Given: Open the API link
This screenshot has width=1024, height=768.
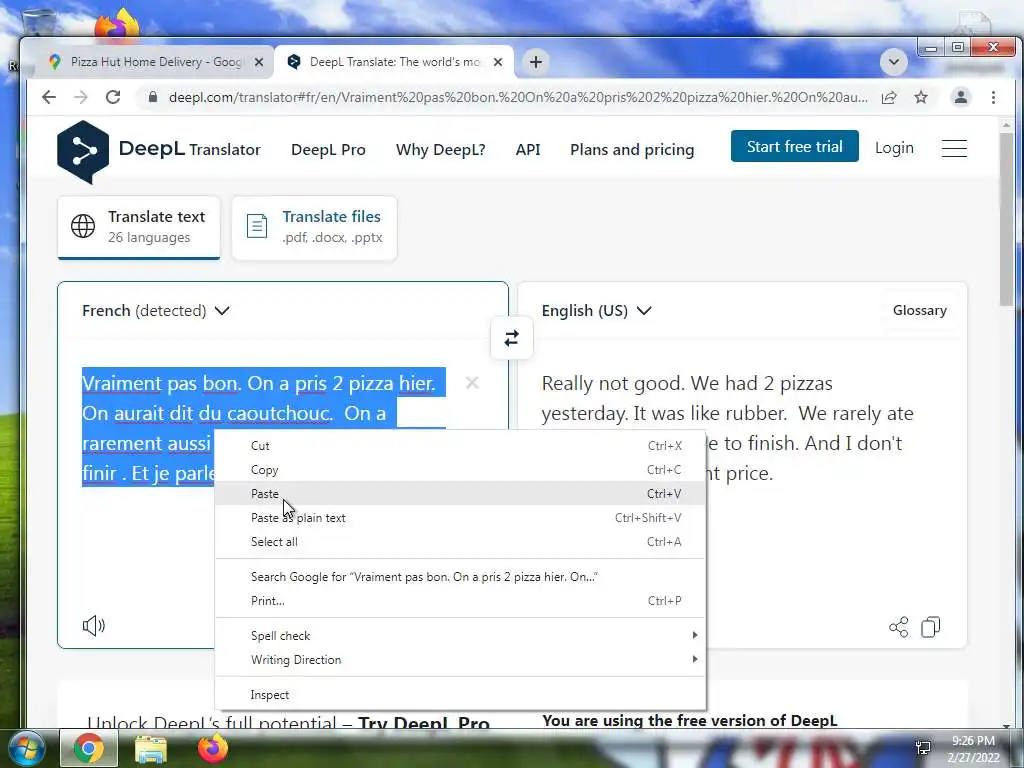Looking at the screenshot, I should [528, 150].
